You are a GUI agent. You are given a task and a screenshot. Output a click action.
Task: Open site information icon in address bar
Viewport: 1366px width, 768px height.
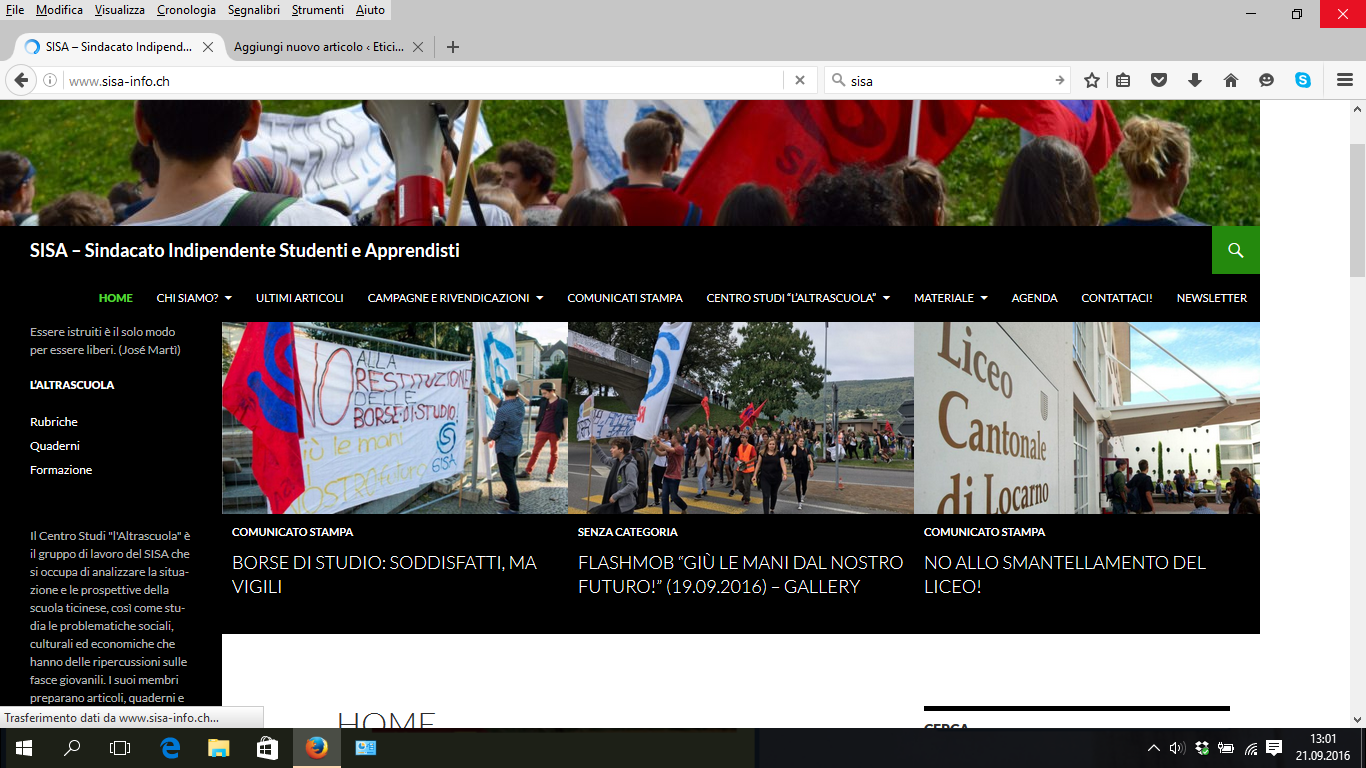49,81
